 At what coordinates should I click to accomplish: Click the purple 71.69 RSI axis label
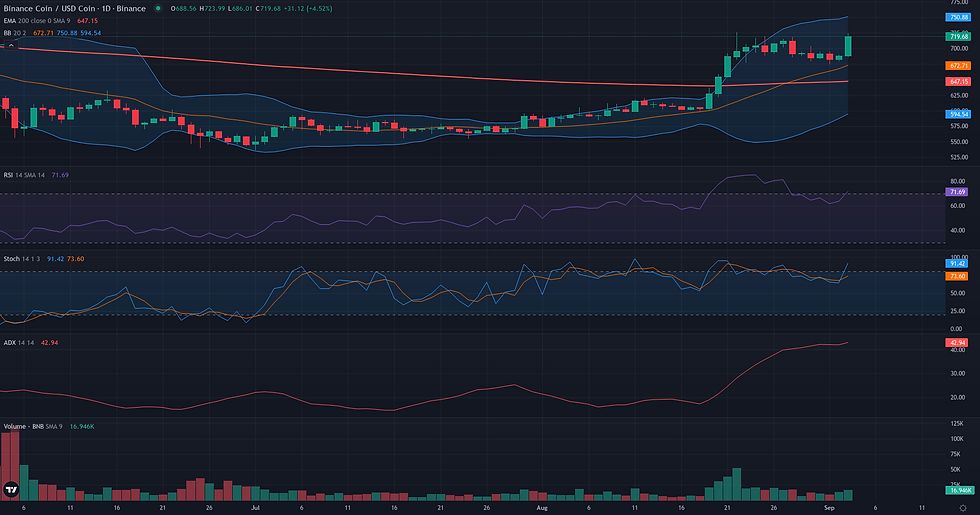pos(958,192)
